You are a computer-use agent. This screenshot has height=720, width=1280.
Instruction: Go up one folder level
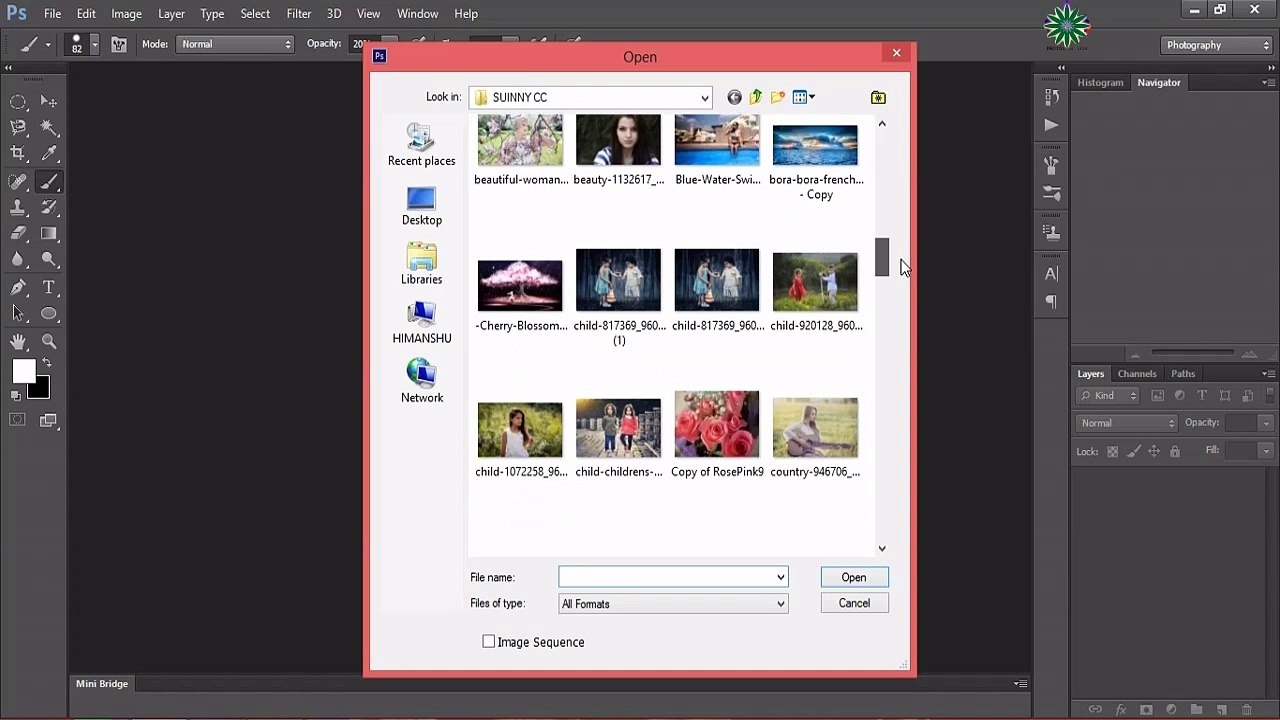point(756,97)
